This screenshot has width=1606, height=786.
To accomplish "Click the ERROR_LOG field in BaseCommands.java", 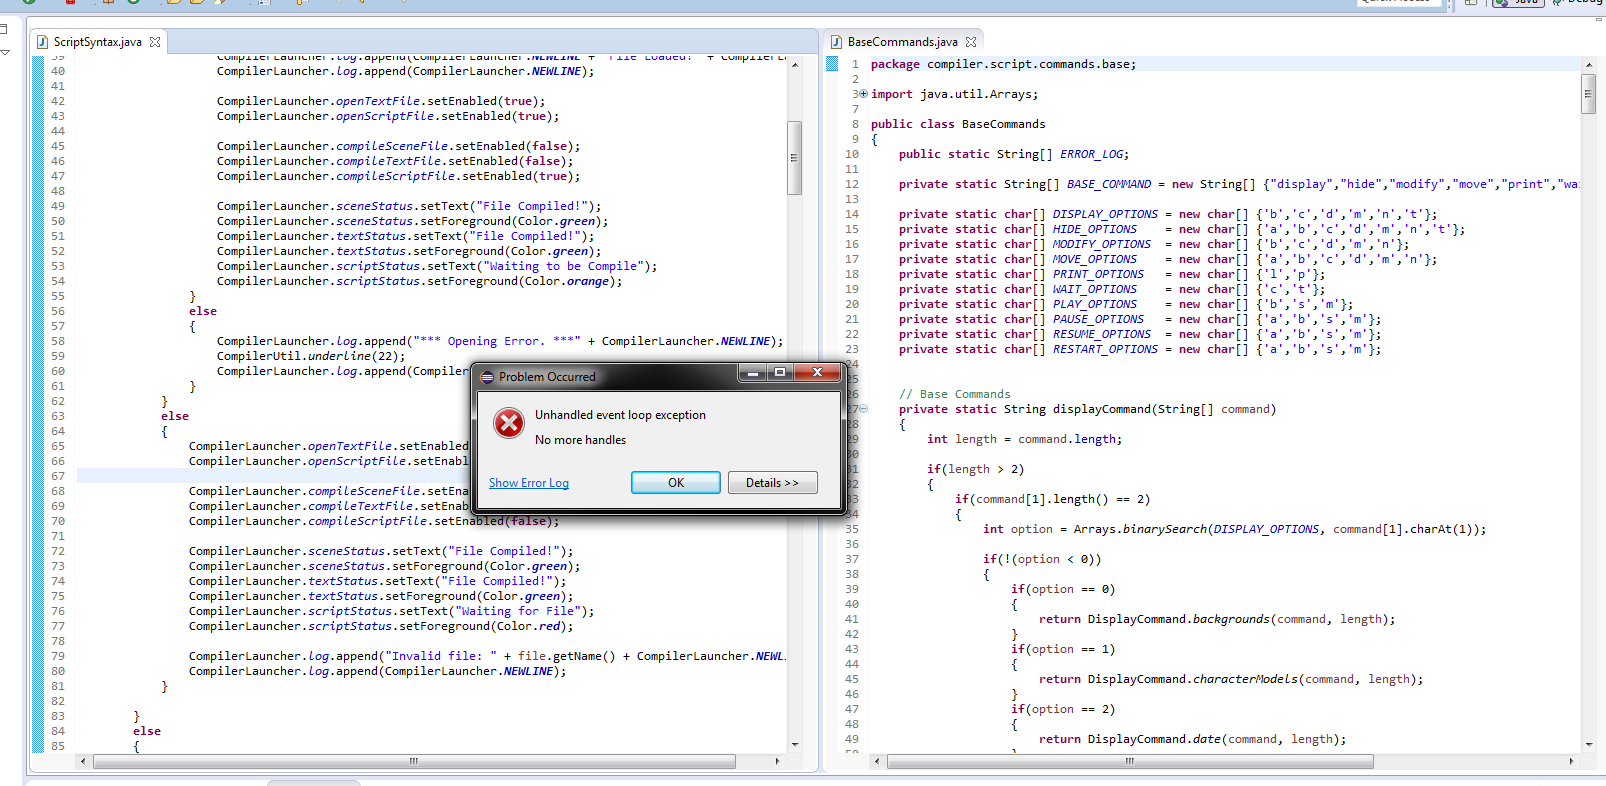I will point(1093,154).
